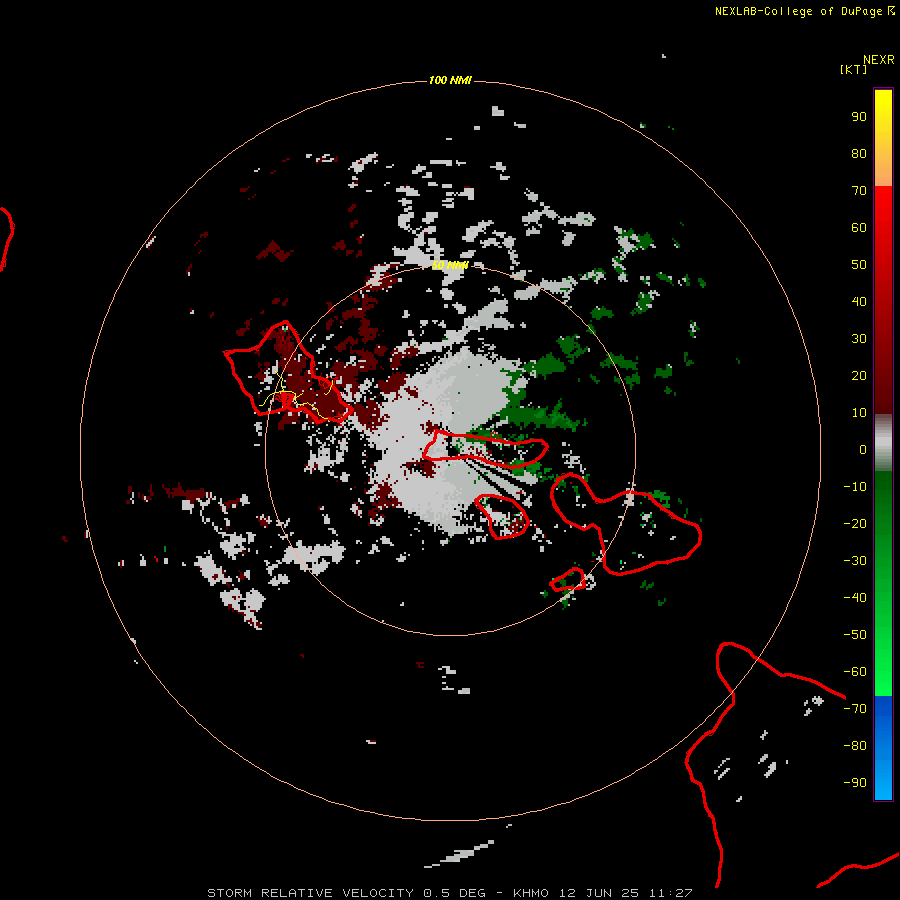This screenshot has height=900, width=900.
Task: Pick the blue segment of the color bar
Action: tap(883, 748)
